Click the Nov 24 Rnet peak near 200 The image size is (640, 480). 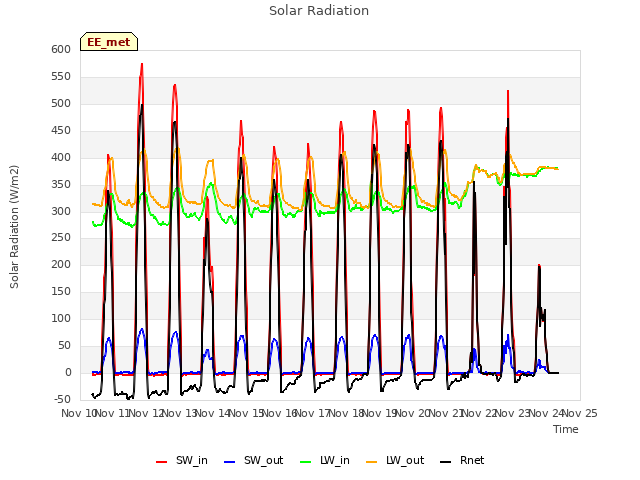(539, 266)
